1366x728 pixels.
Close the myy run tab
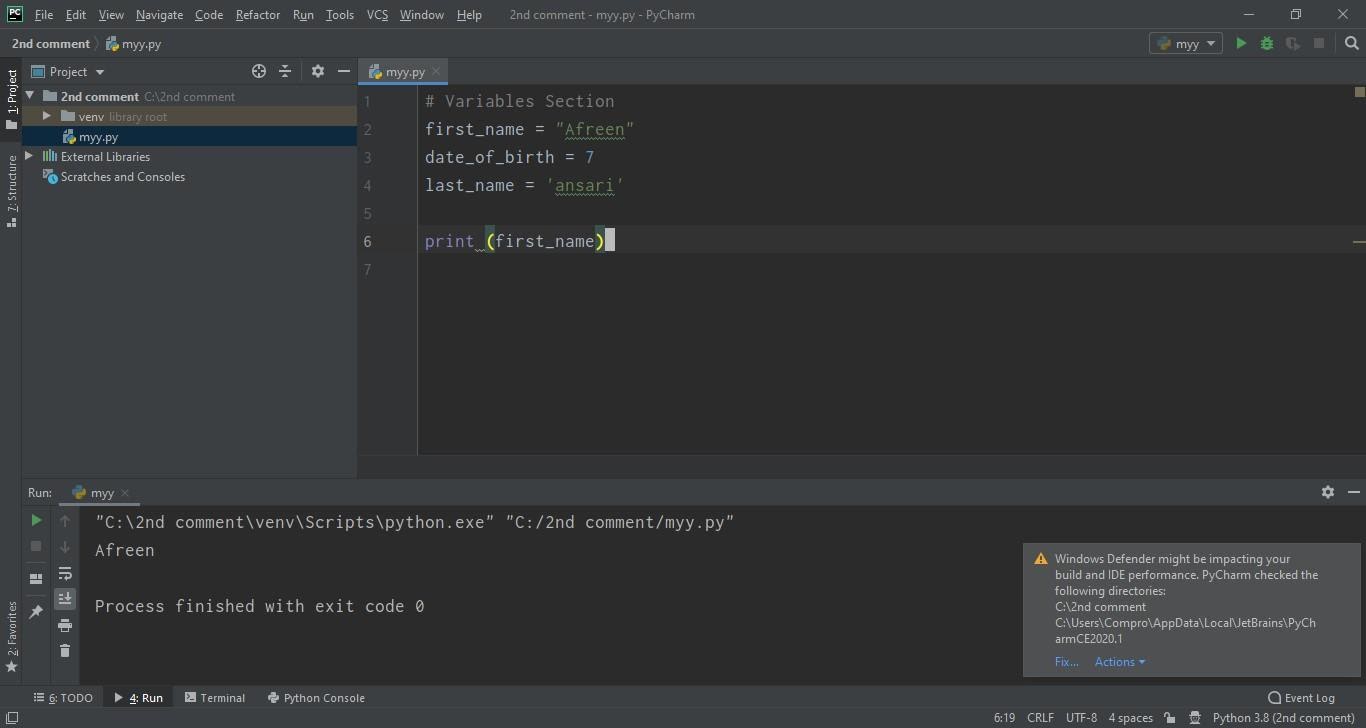pyautogui.click(x=125, y=493)
